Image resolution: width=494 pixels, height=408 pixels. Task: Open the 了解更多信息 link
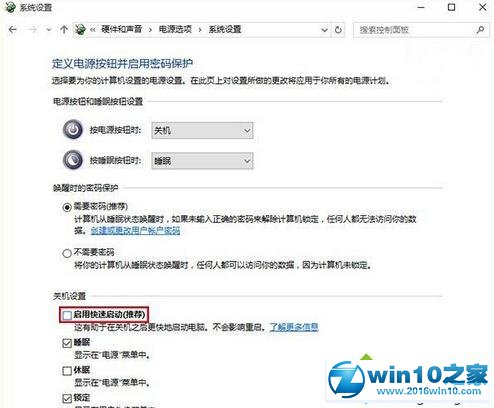pyautogui.click(x=294, y=327)
